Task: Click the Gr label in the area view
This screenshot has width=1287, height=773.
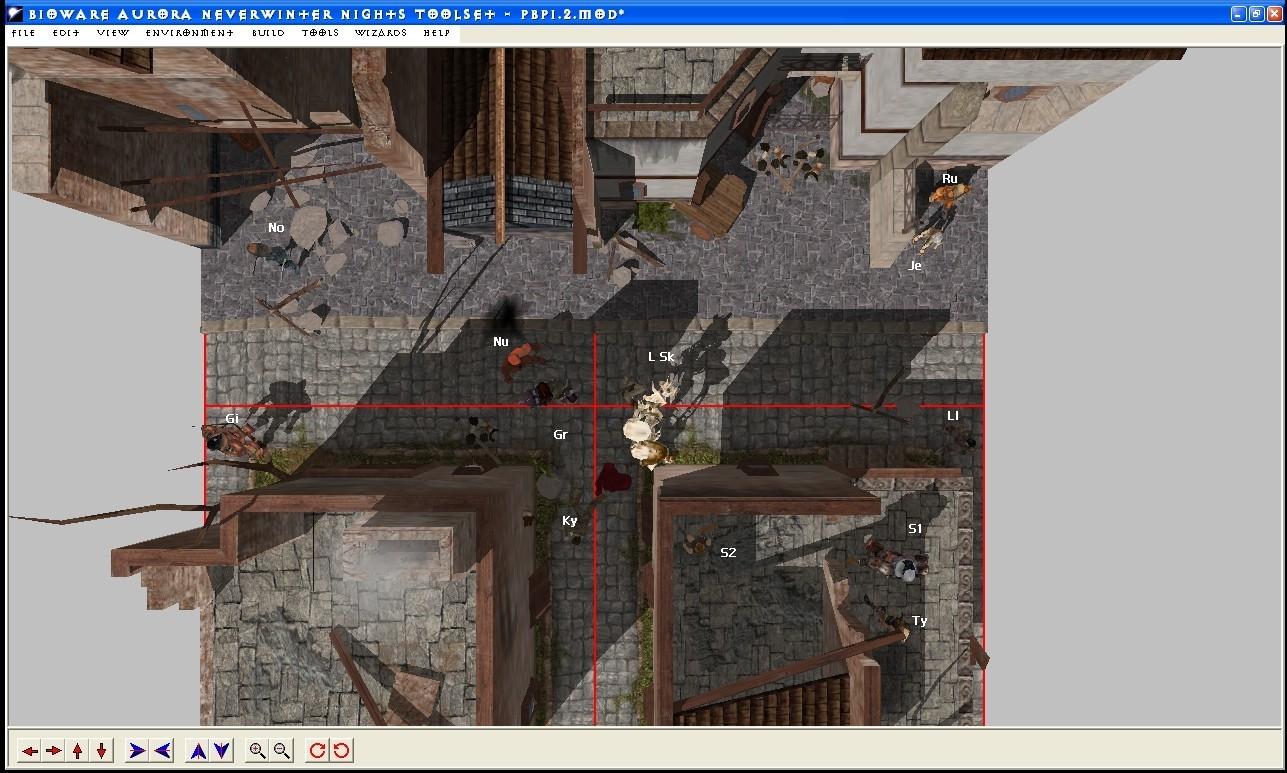Action: pyautogui.click(x=560, y=435)
